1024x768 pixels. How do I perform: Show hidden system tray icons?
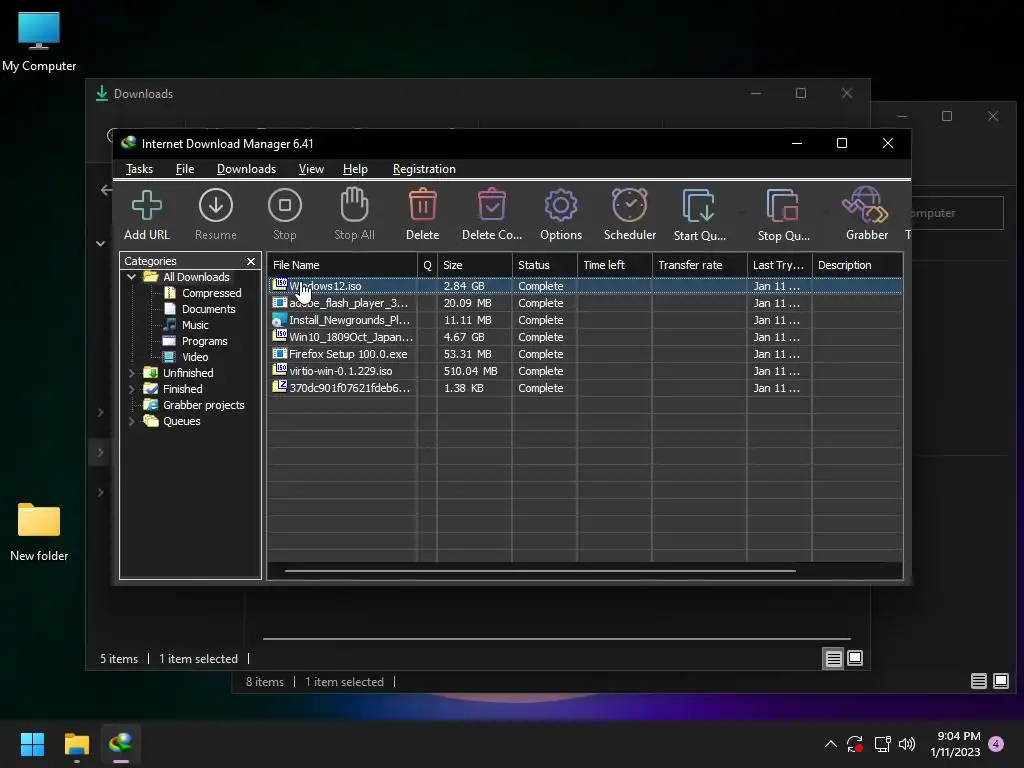[x=831, y=744]
